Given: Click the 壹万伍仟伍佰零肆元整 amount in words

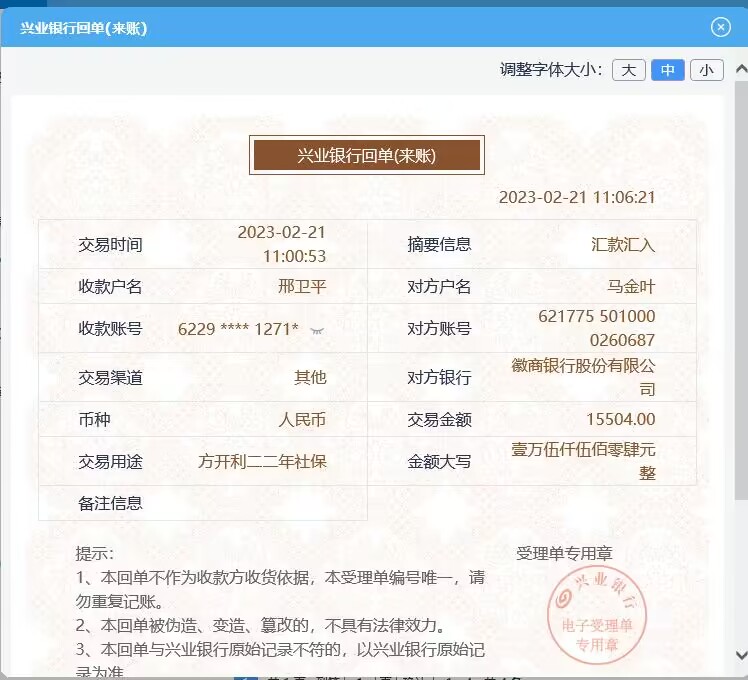Looking at the screenshot, I should click(x=583, y=460).
